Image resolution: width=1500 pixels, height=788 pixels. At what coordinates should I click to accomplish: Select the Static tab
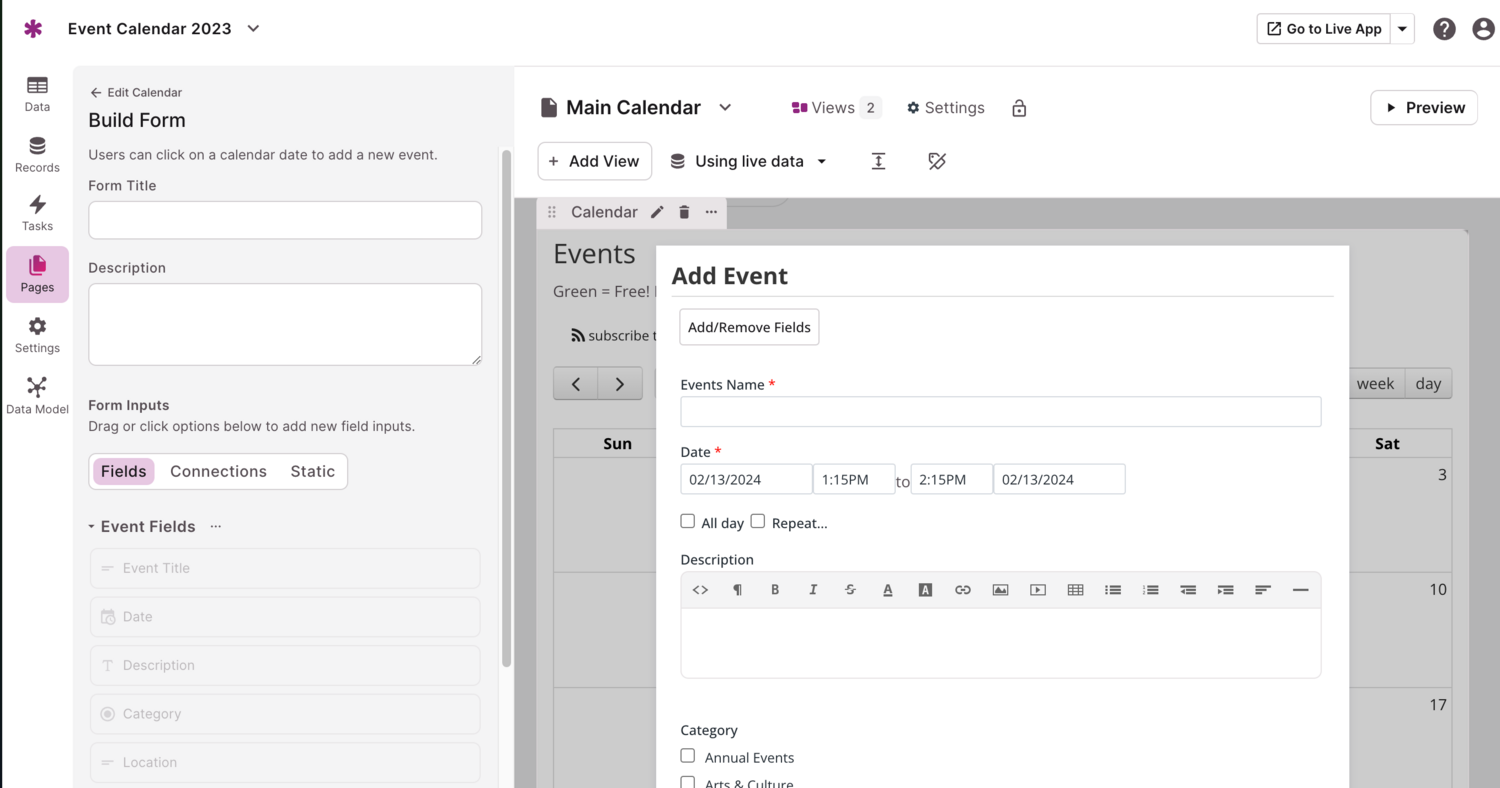pyautogui.click(x=312, y=471)
